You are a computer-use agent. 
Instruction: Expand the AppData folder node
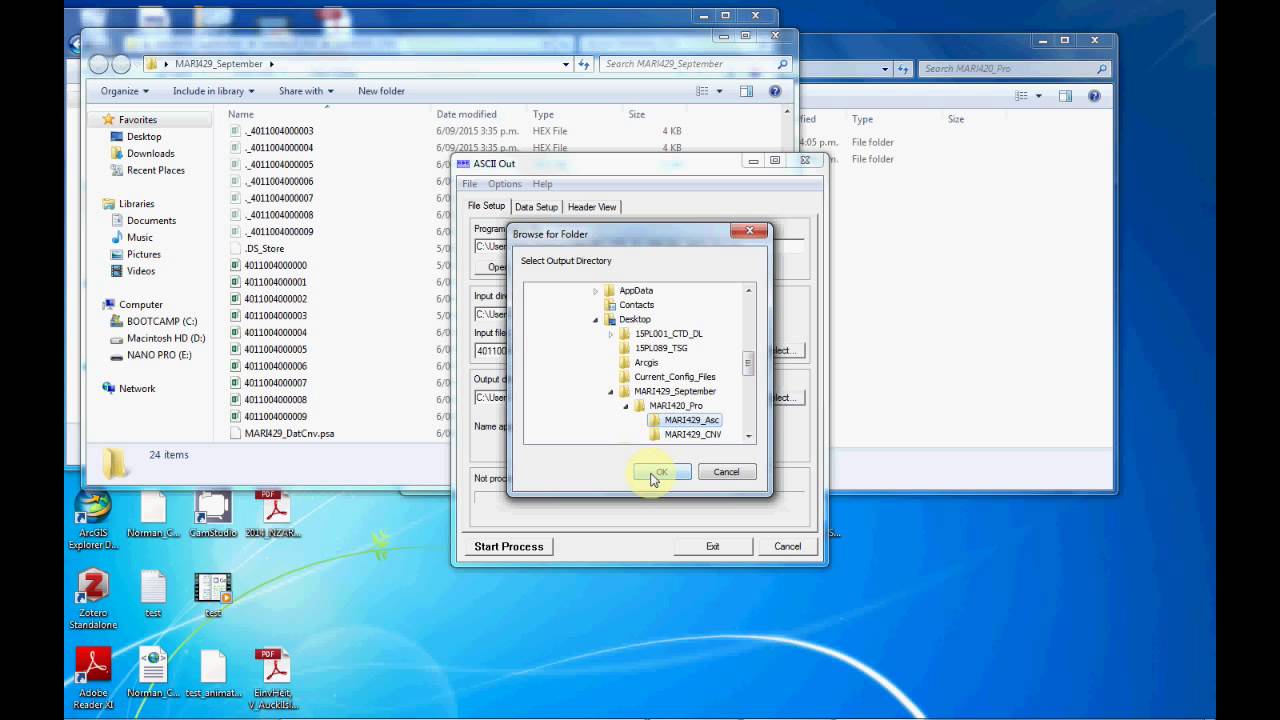point(595,291)
